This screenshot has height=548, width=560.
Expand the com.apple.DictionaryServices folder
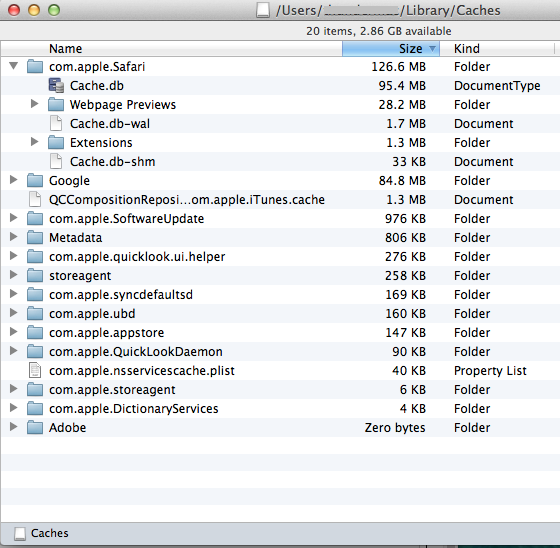(14, 407)
